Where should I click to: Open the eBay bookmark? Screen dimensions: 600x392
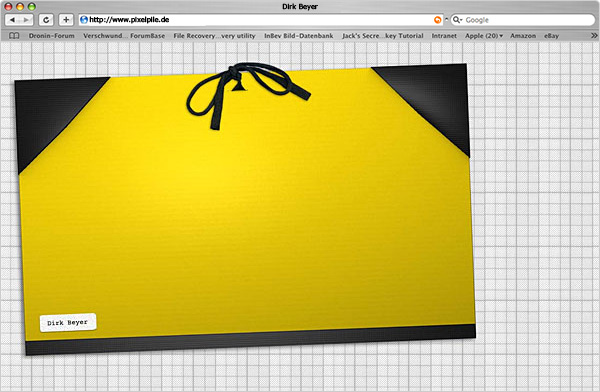point(551,36)
